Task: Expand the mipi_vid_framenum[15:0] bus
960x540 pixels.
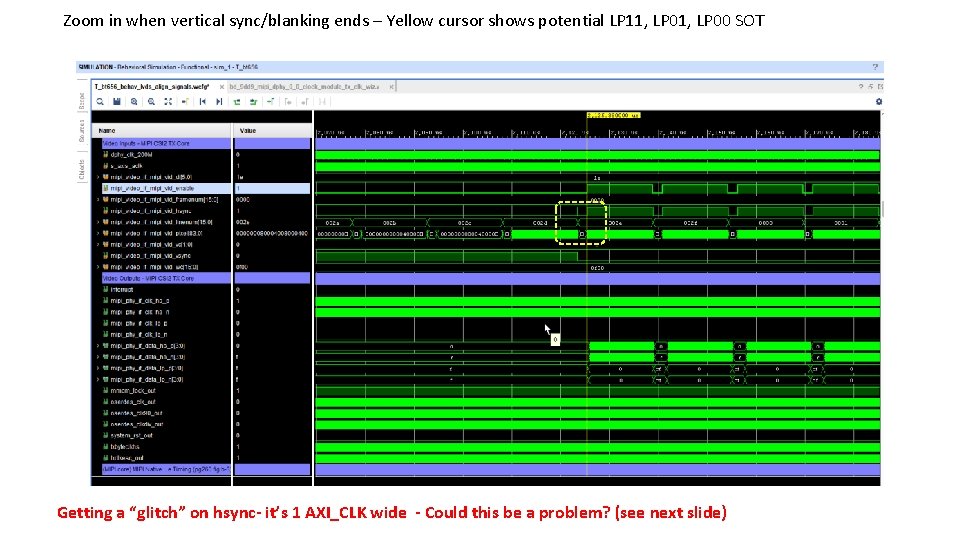Action: [98, 200]
